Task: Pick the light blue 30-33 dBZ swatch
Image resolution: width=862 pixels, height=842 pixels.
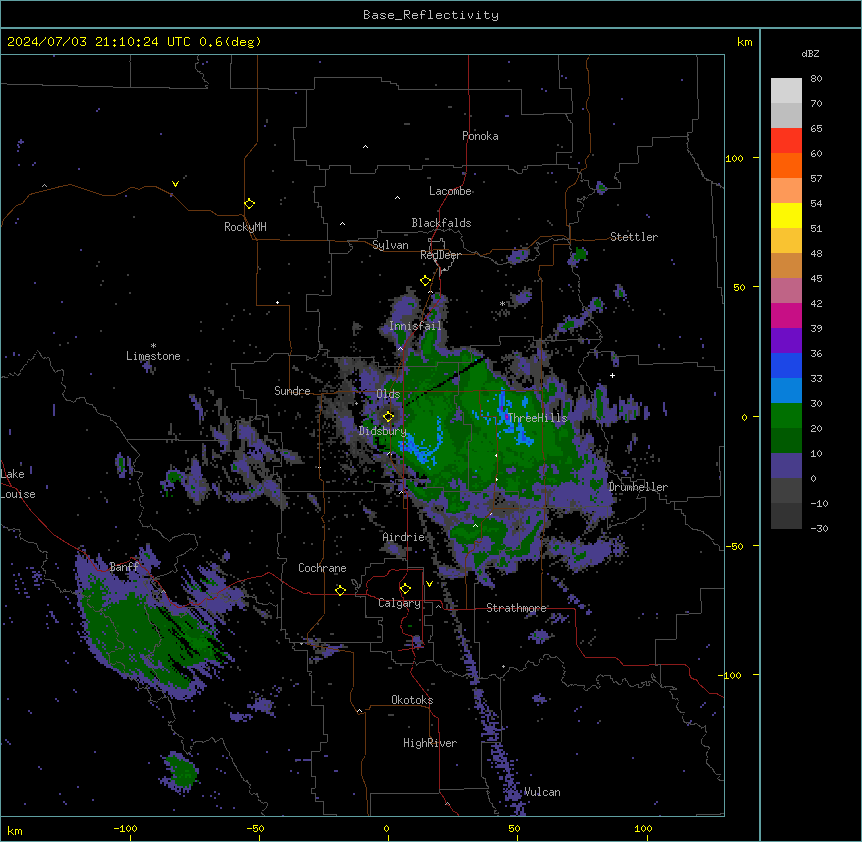Action: point(786,391)
